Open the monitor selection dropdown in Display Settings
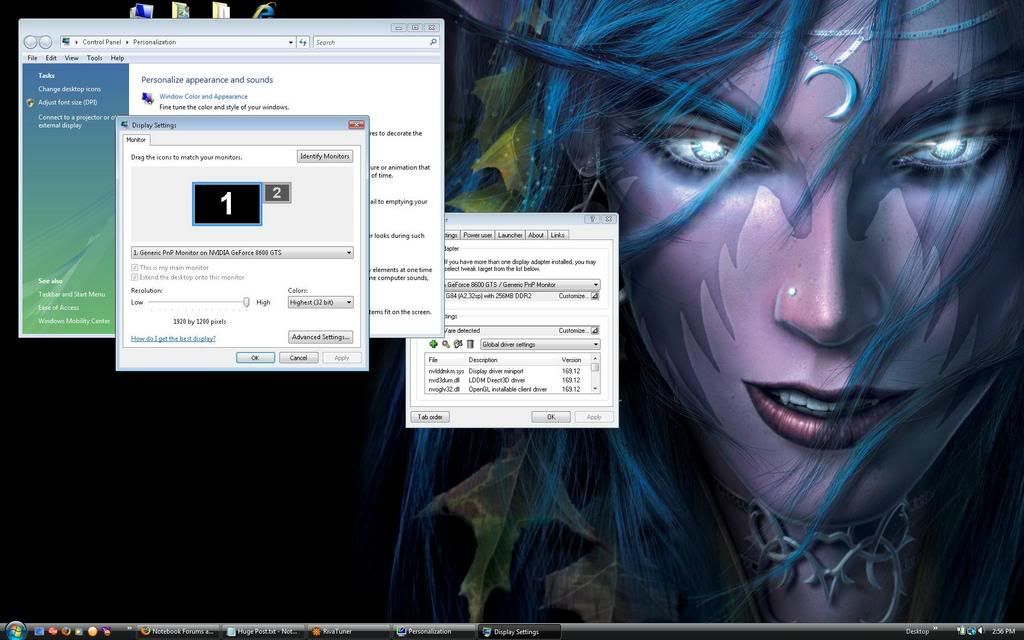Screen dimensions: 1024x640 [x=242, y=253]
